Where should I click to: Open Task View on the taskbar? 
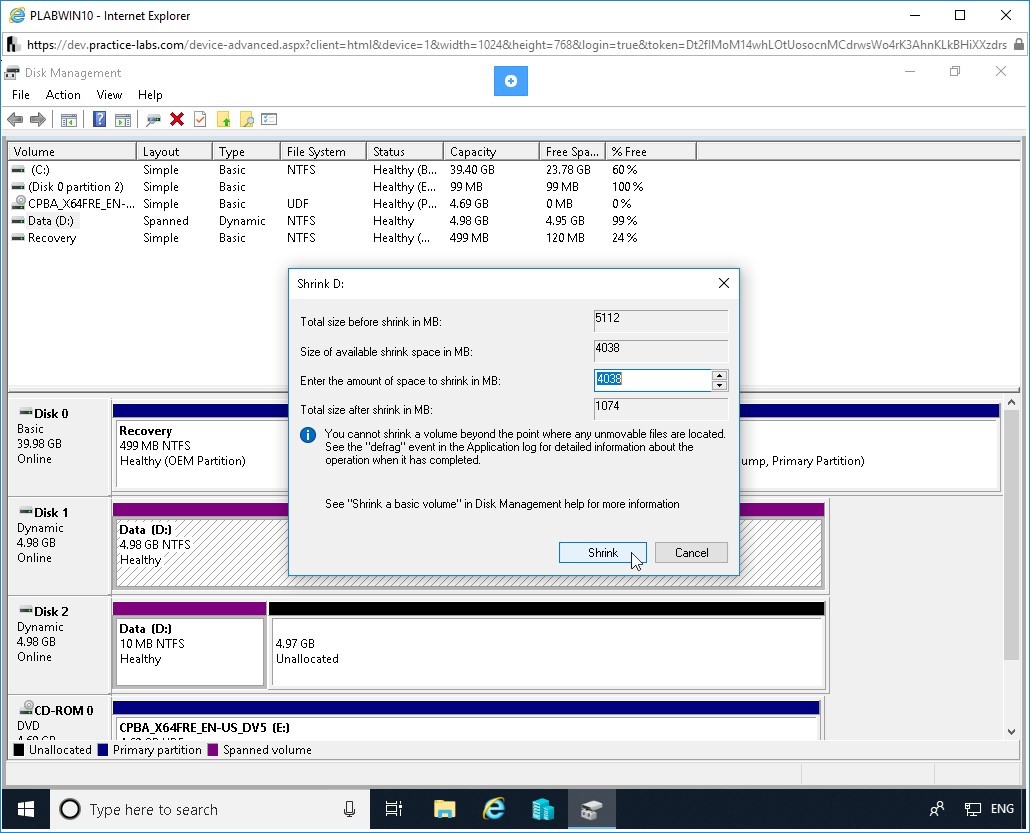[393, 809]
